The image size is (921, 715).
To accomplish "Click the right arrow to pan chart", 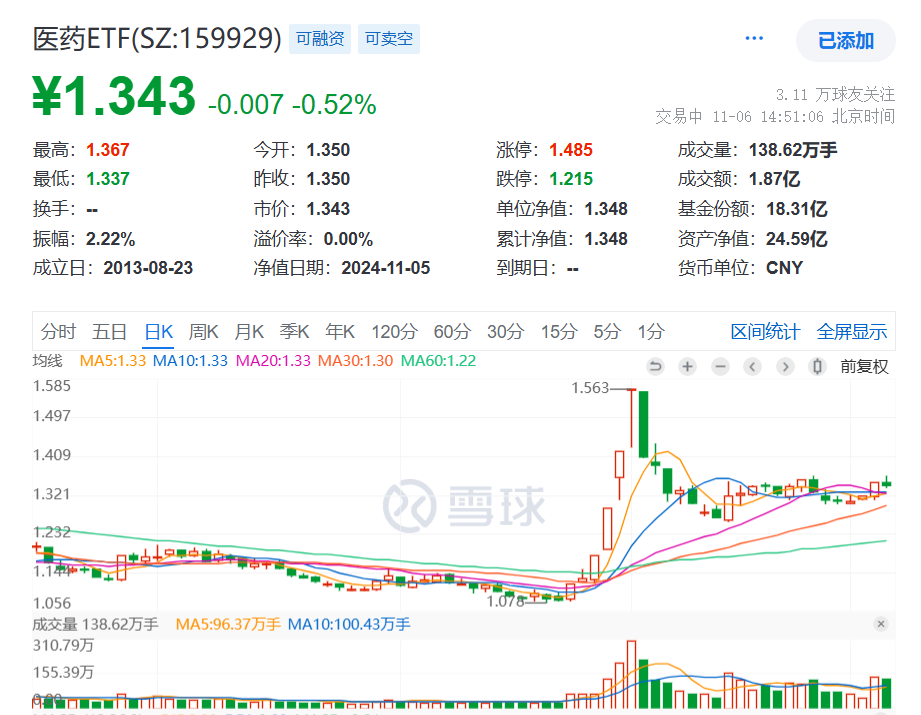I will coord(785,367).
